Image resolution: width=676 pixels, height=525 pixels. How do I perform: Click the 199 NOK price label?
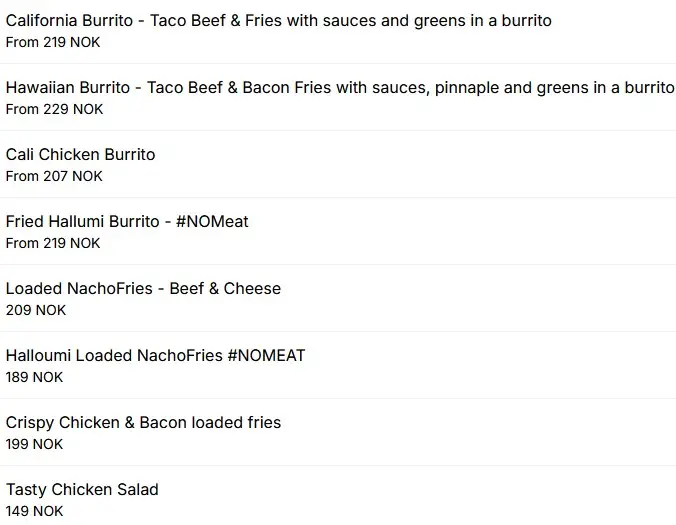[x=34, y=444]
